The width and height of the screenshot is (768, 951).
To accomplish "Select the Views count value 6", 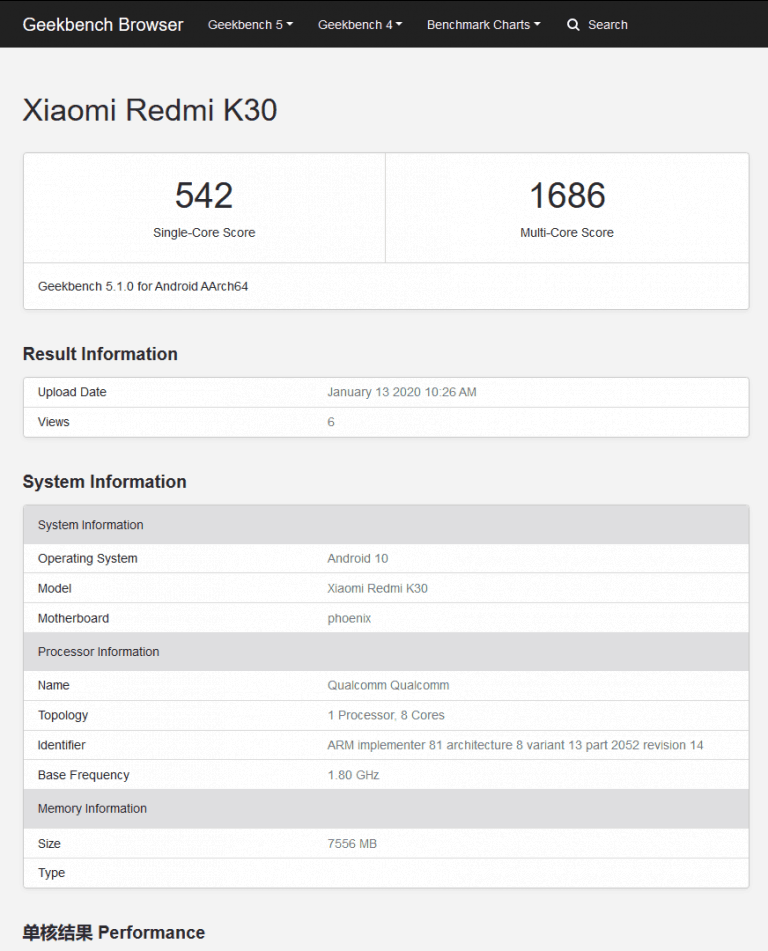I will [331, 422].
